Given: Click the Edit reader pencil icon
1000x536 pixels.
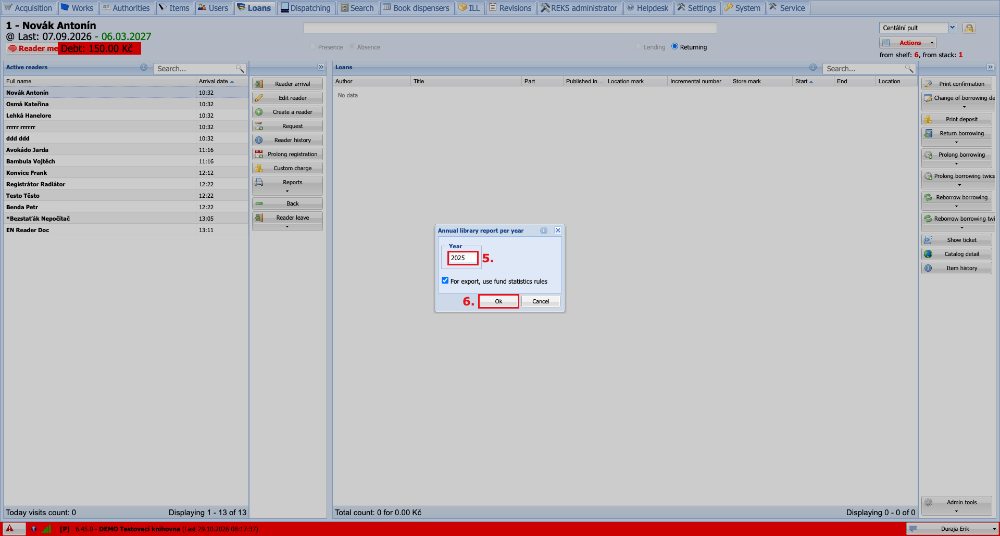Looking at the screenshot, I should pyautogui.click(x=259, y=98).
